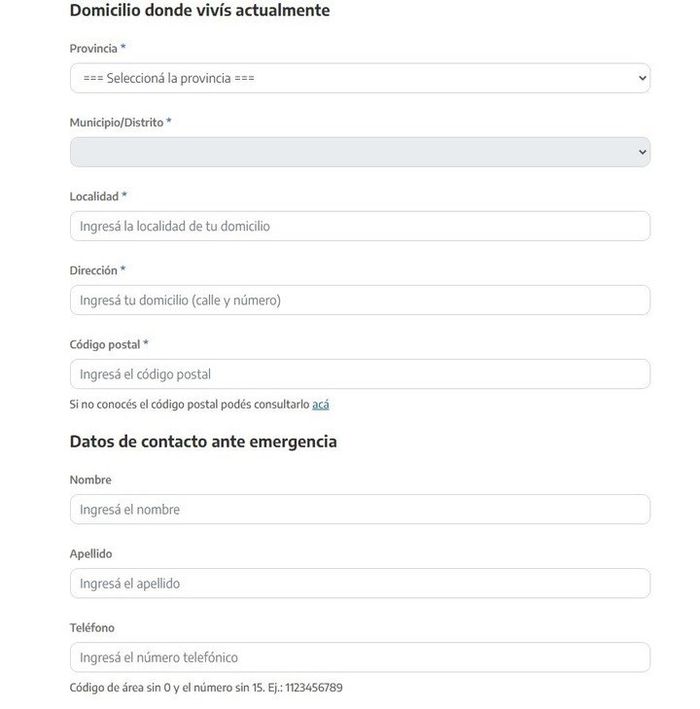Click the 'Datos de contacto ante emergencia' heading
The height and width of the screenshot is (709, 700).
click(203, 442)
